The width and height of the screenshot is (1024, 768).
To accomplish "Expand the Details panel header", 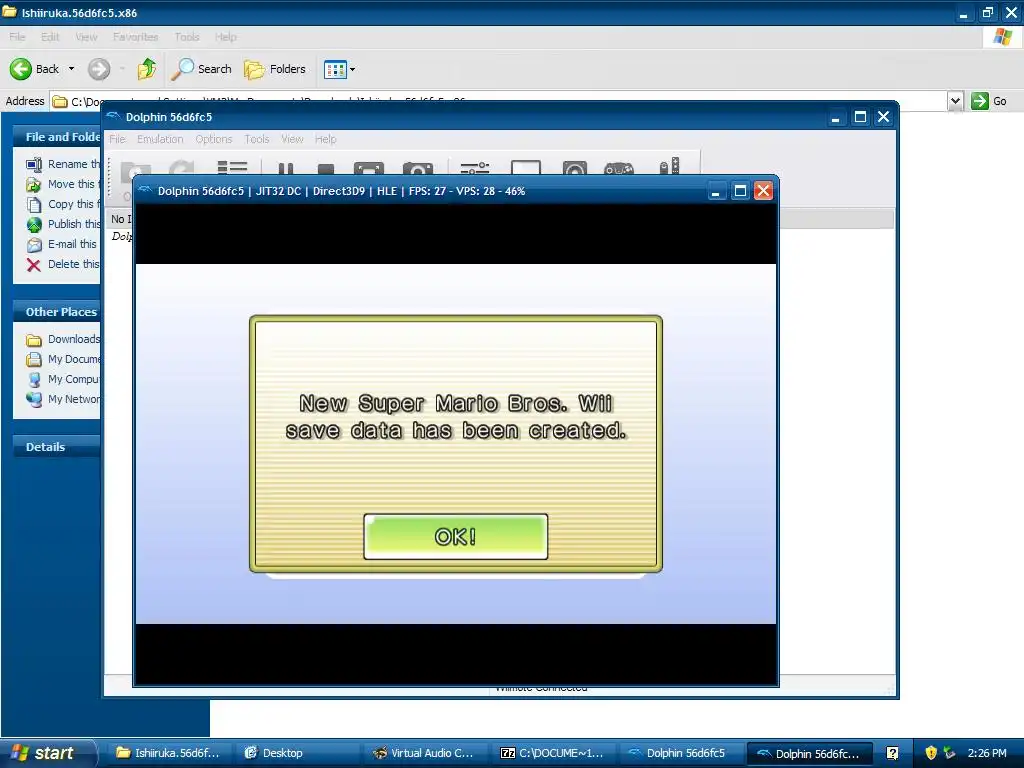I will coord(57,447).
